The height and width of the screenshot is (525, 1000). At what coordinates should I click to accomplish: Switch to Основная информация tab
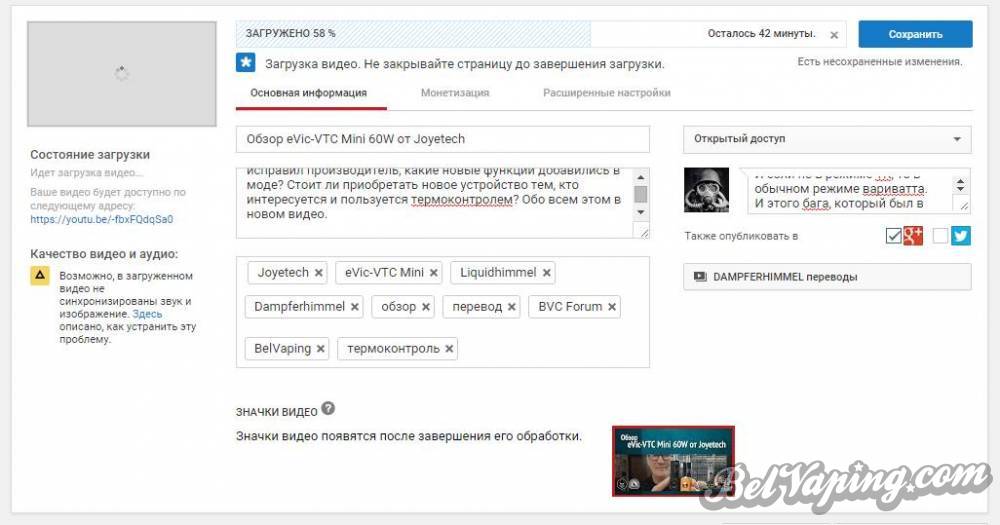[309, 92]
